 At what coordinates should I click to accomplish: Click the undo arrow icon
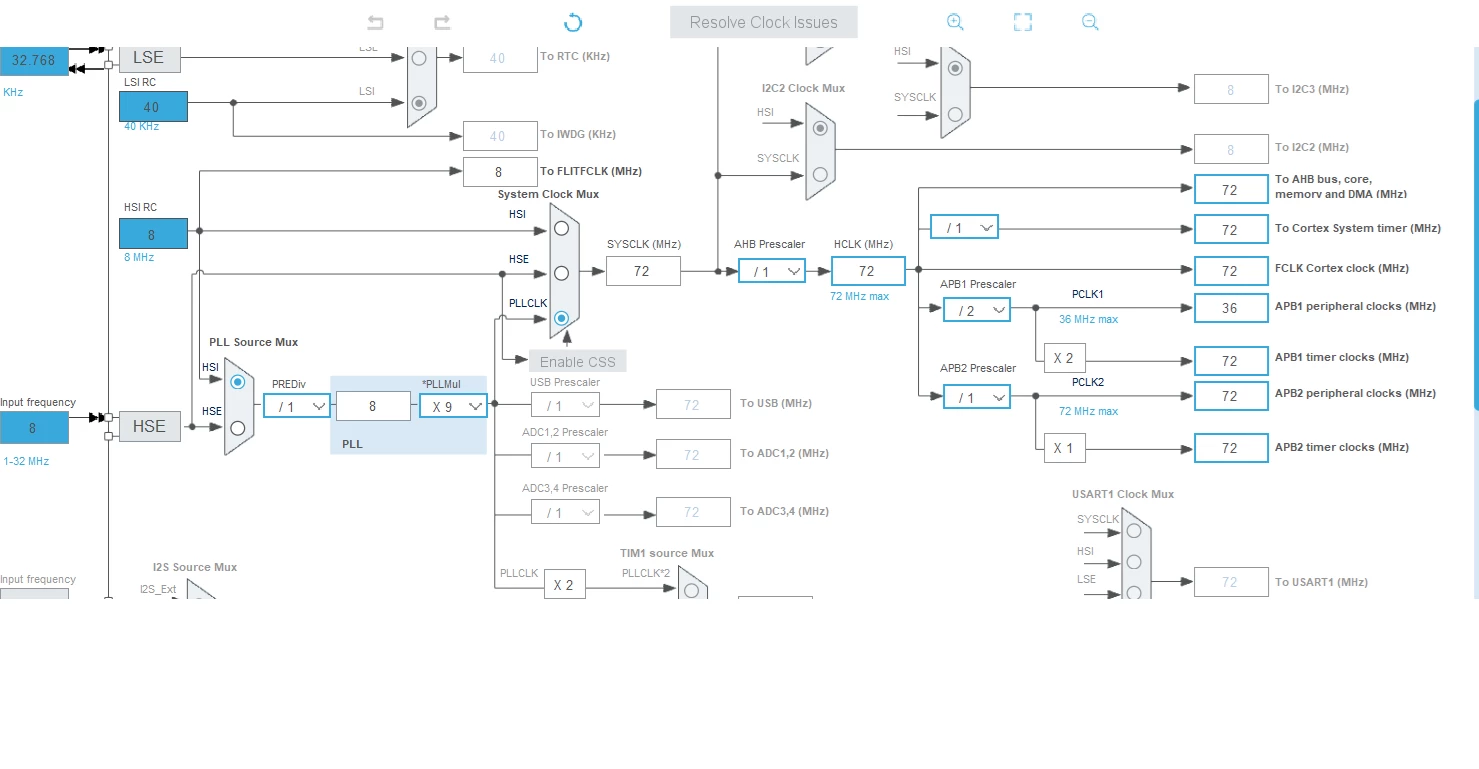tap(375, 22)
